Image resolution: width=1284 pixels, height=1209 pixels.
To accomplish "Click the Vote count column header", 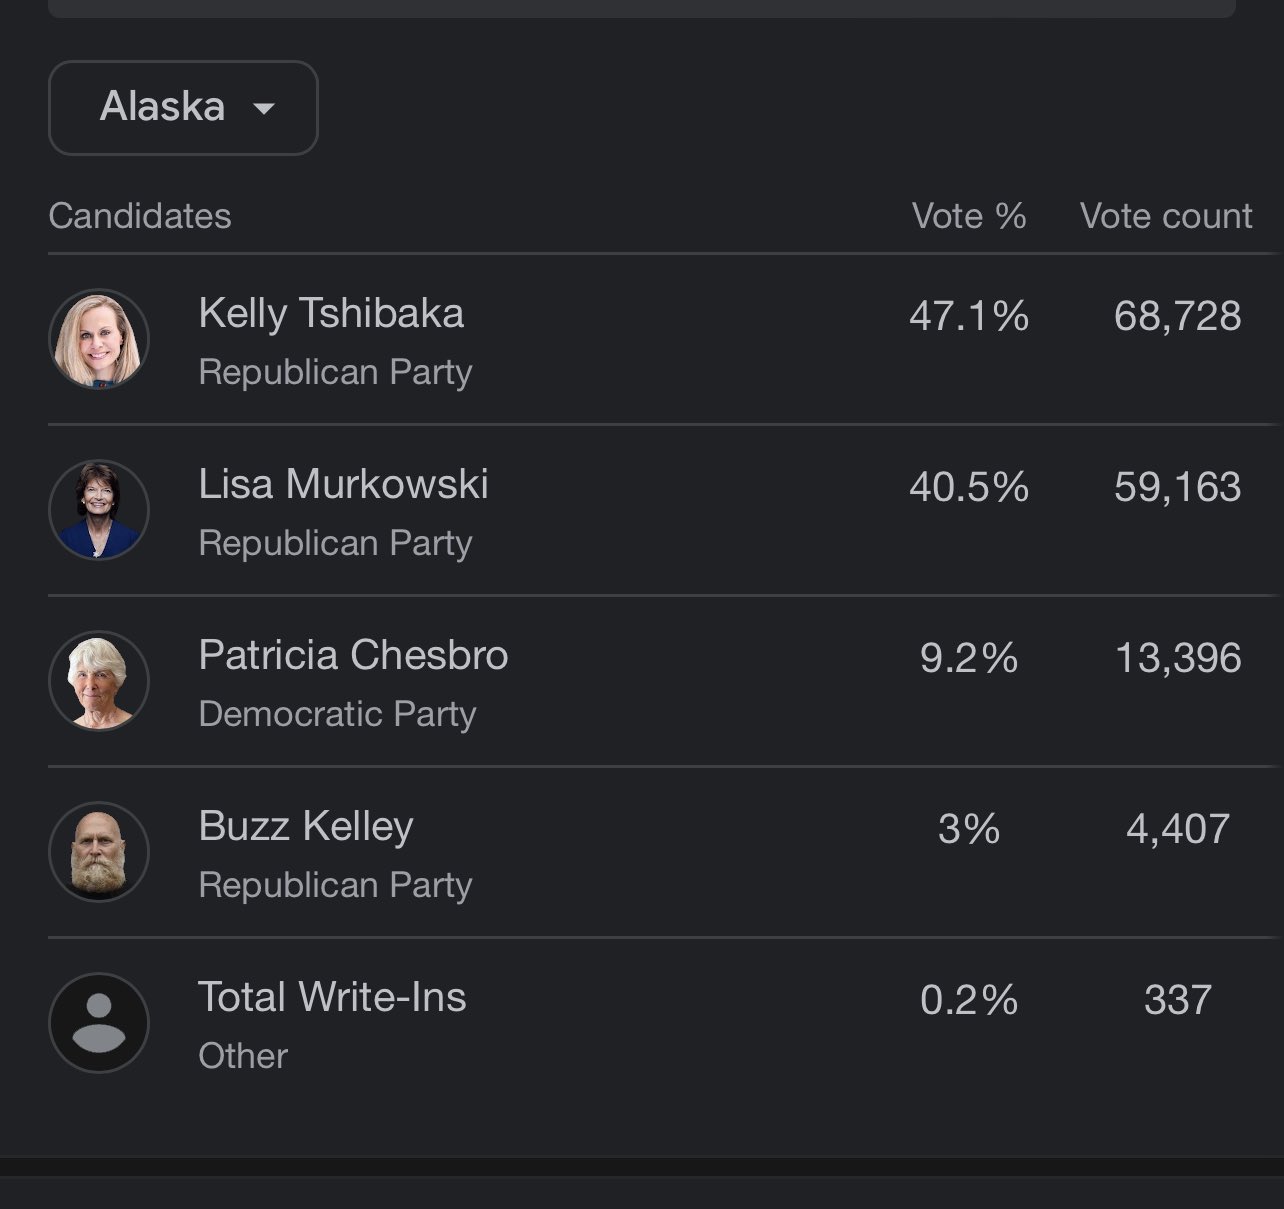I will coord(1166,216).
